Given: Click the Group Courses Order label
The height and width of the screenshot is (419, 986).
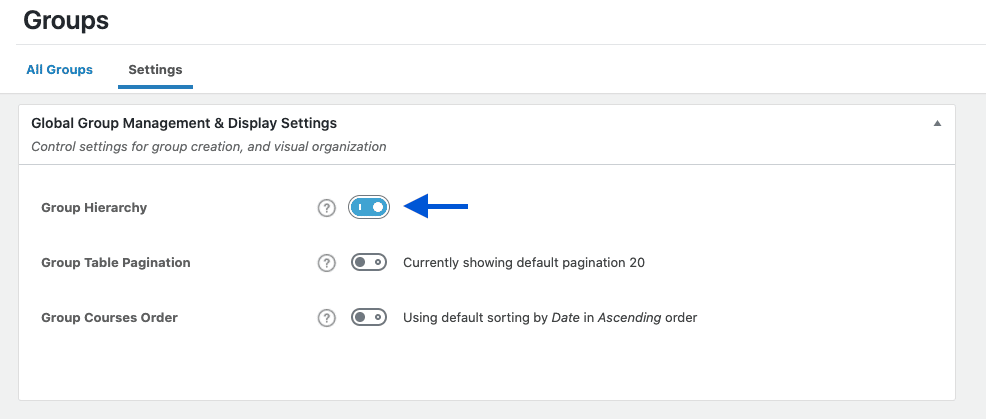Looking at the screenshot, I should [x=109, y=318].
